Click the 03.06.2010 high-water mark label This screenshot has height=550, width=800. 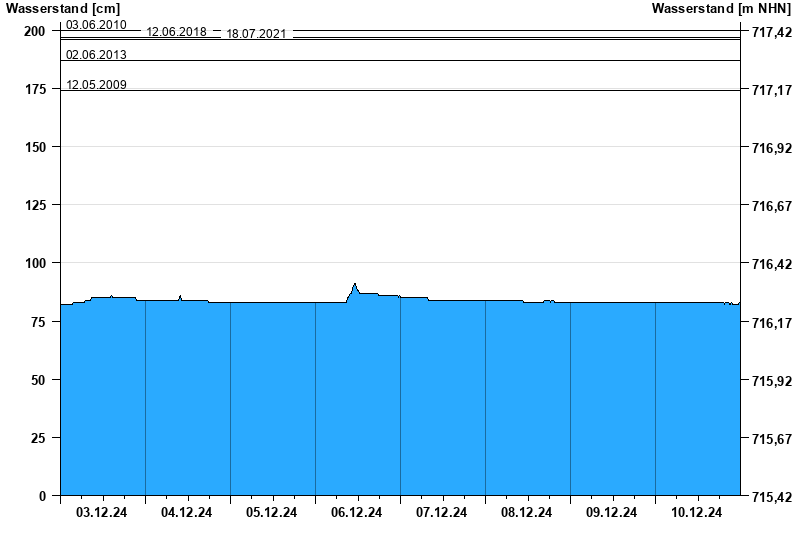click(x=96, y=24)
